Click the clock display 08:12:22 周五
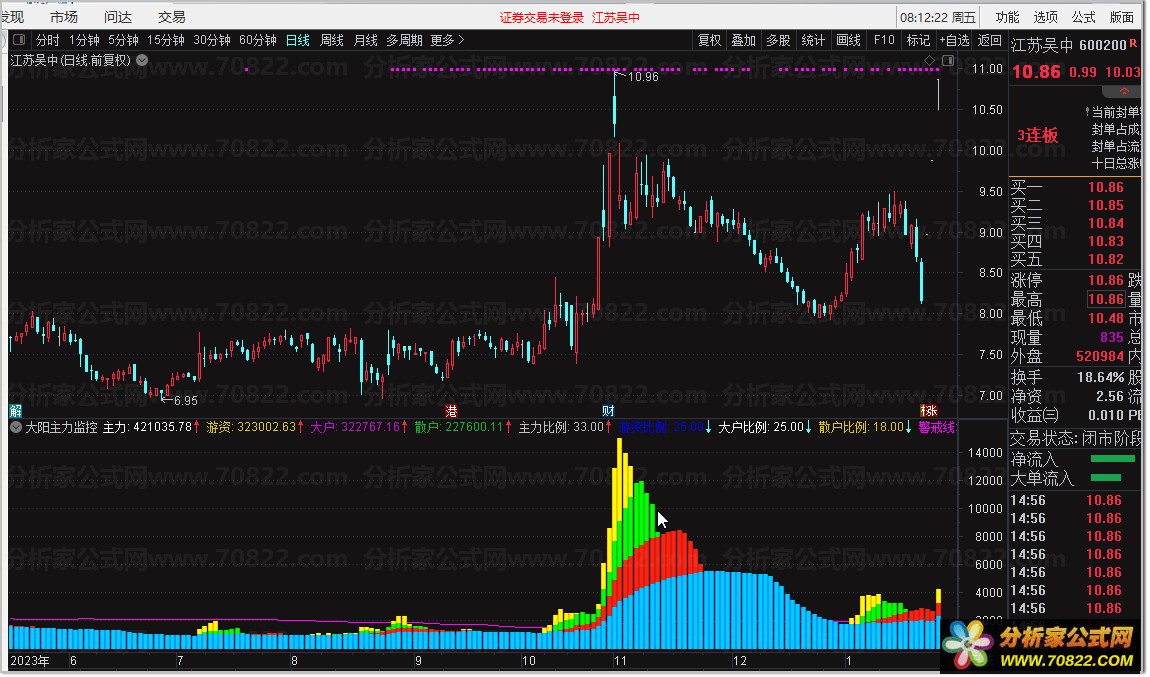Viewport: 1150px width, 677px height. point(938,18)
